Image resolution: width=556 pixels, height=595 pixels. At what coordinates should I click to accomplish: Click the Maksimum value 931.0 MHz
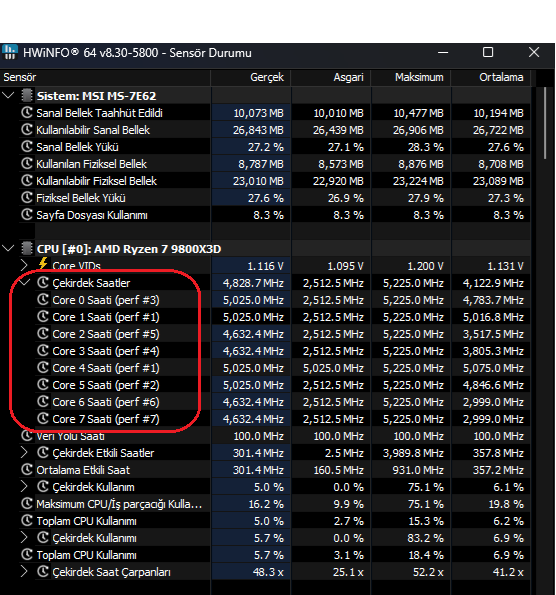tap(418, 470)
